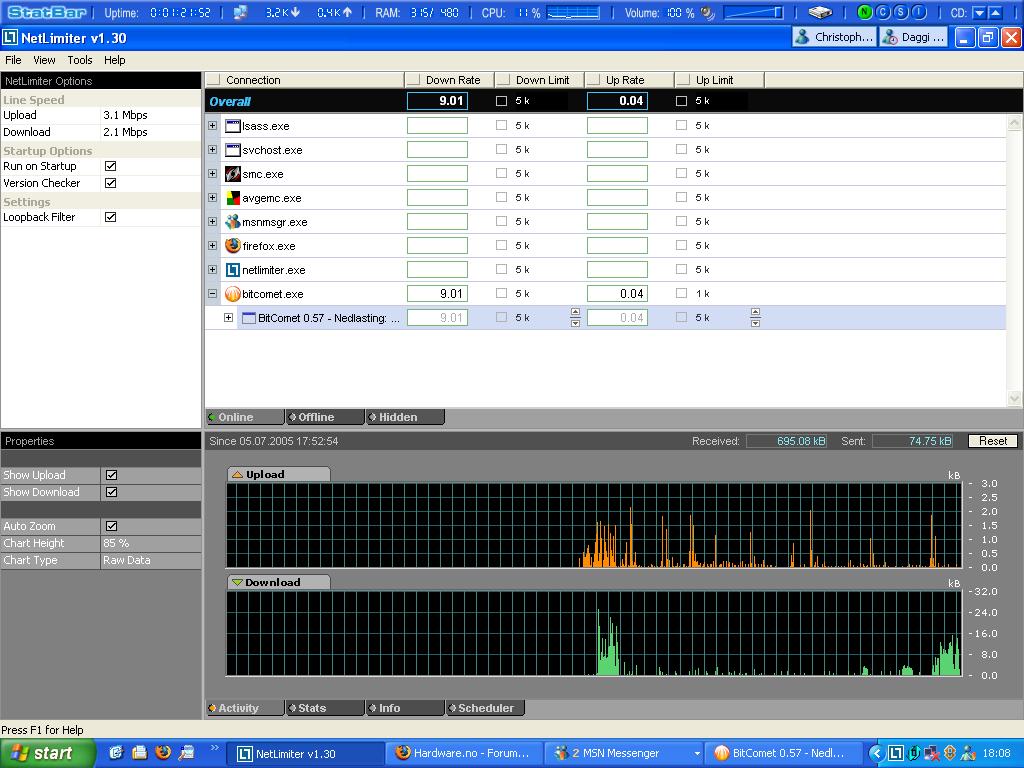Image resolution: width=1024 pixels, height=768 pixels.
Task: Open Firefox from quick launch
Action: point(163,752)
